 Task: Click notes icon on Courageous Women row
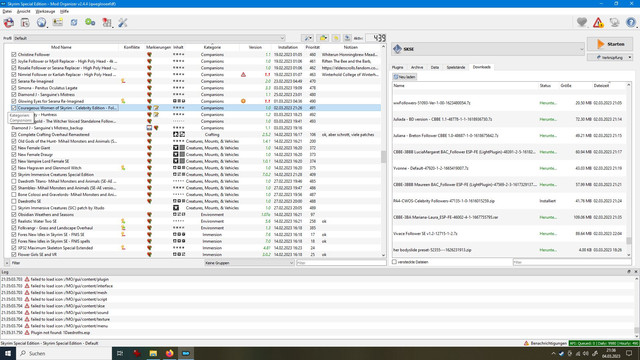point(156,108)
